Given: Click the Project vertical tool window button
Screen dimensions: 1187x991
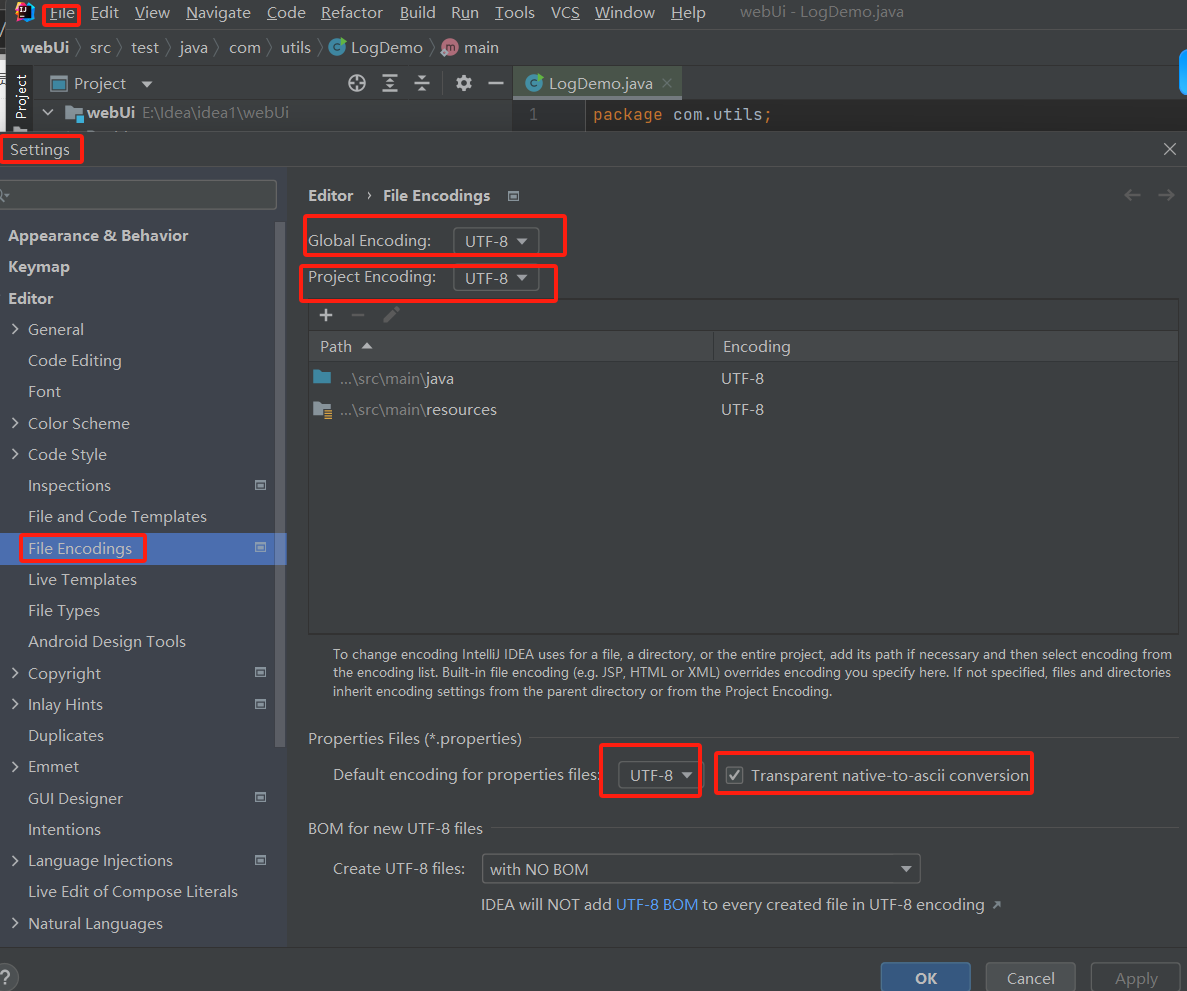Looking at the screenshot, I should pos(21,97).
